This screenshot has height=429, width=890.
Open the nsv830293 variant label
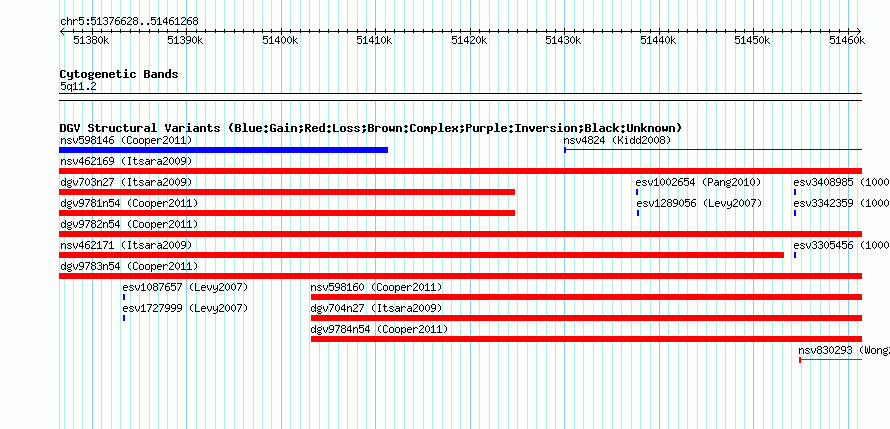pyautogui.click(x=844, y=350)
